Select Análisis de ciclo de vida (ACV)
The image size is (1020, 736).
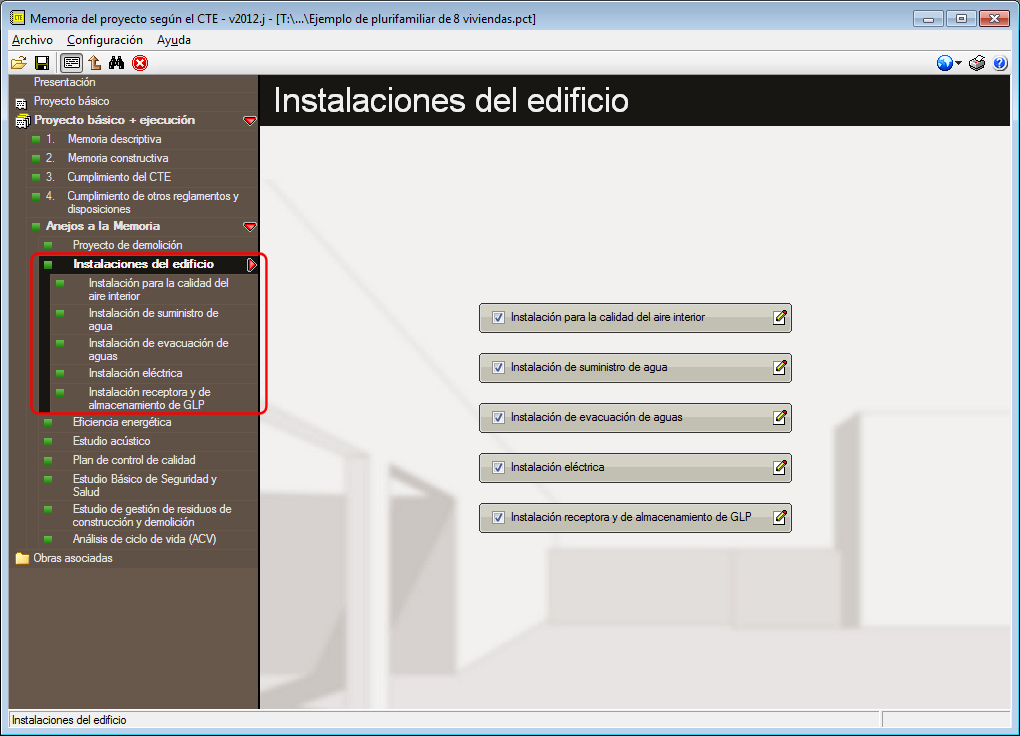pos(144,539)
